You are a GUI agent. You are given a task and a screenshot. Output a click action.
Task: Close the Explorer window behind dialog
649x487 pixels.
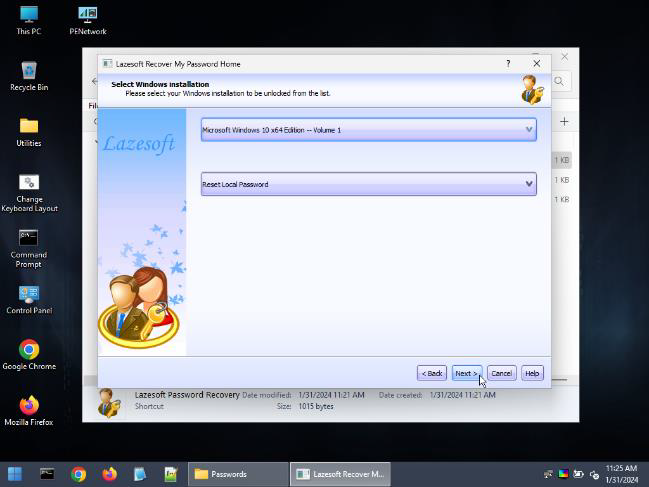[x=565, y=56]
